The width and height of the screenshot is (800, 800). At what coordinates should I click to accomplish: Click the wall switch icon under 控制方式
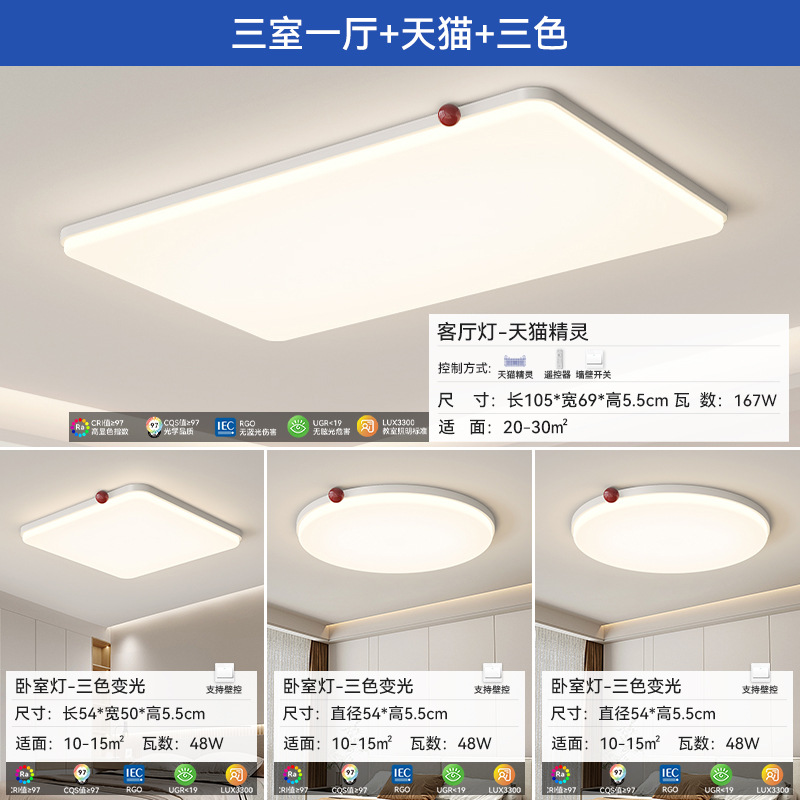click(x=594, y=359)
